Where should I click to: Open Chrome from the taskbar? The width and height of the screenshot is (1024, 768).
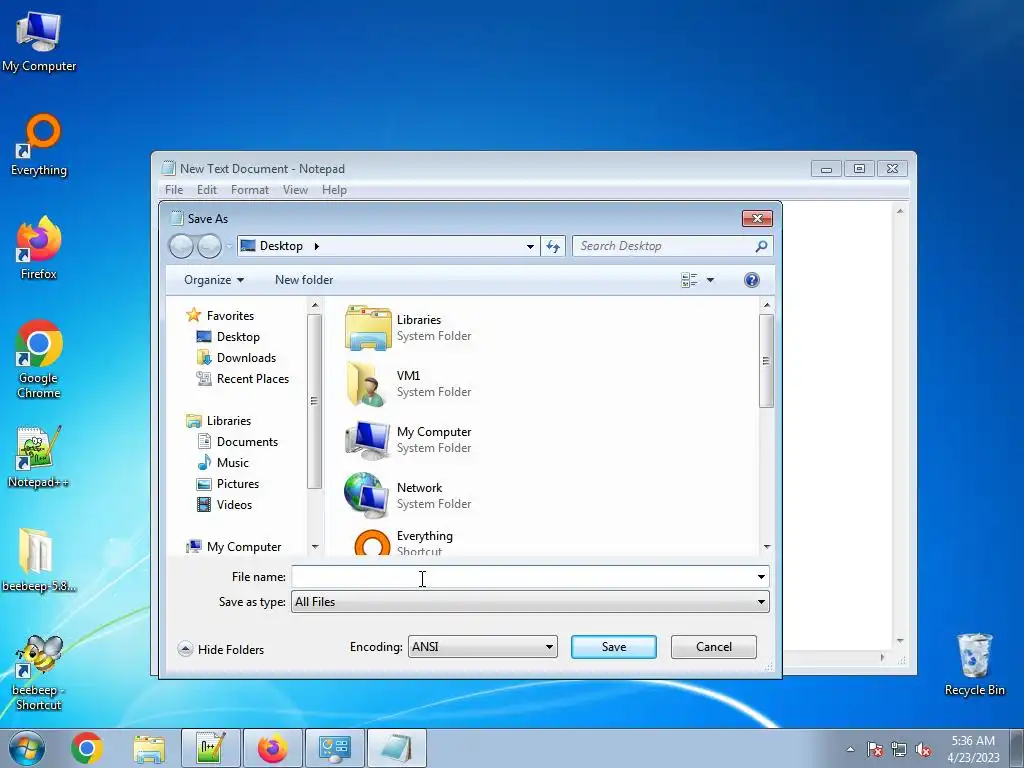[x=87, y=748]
